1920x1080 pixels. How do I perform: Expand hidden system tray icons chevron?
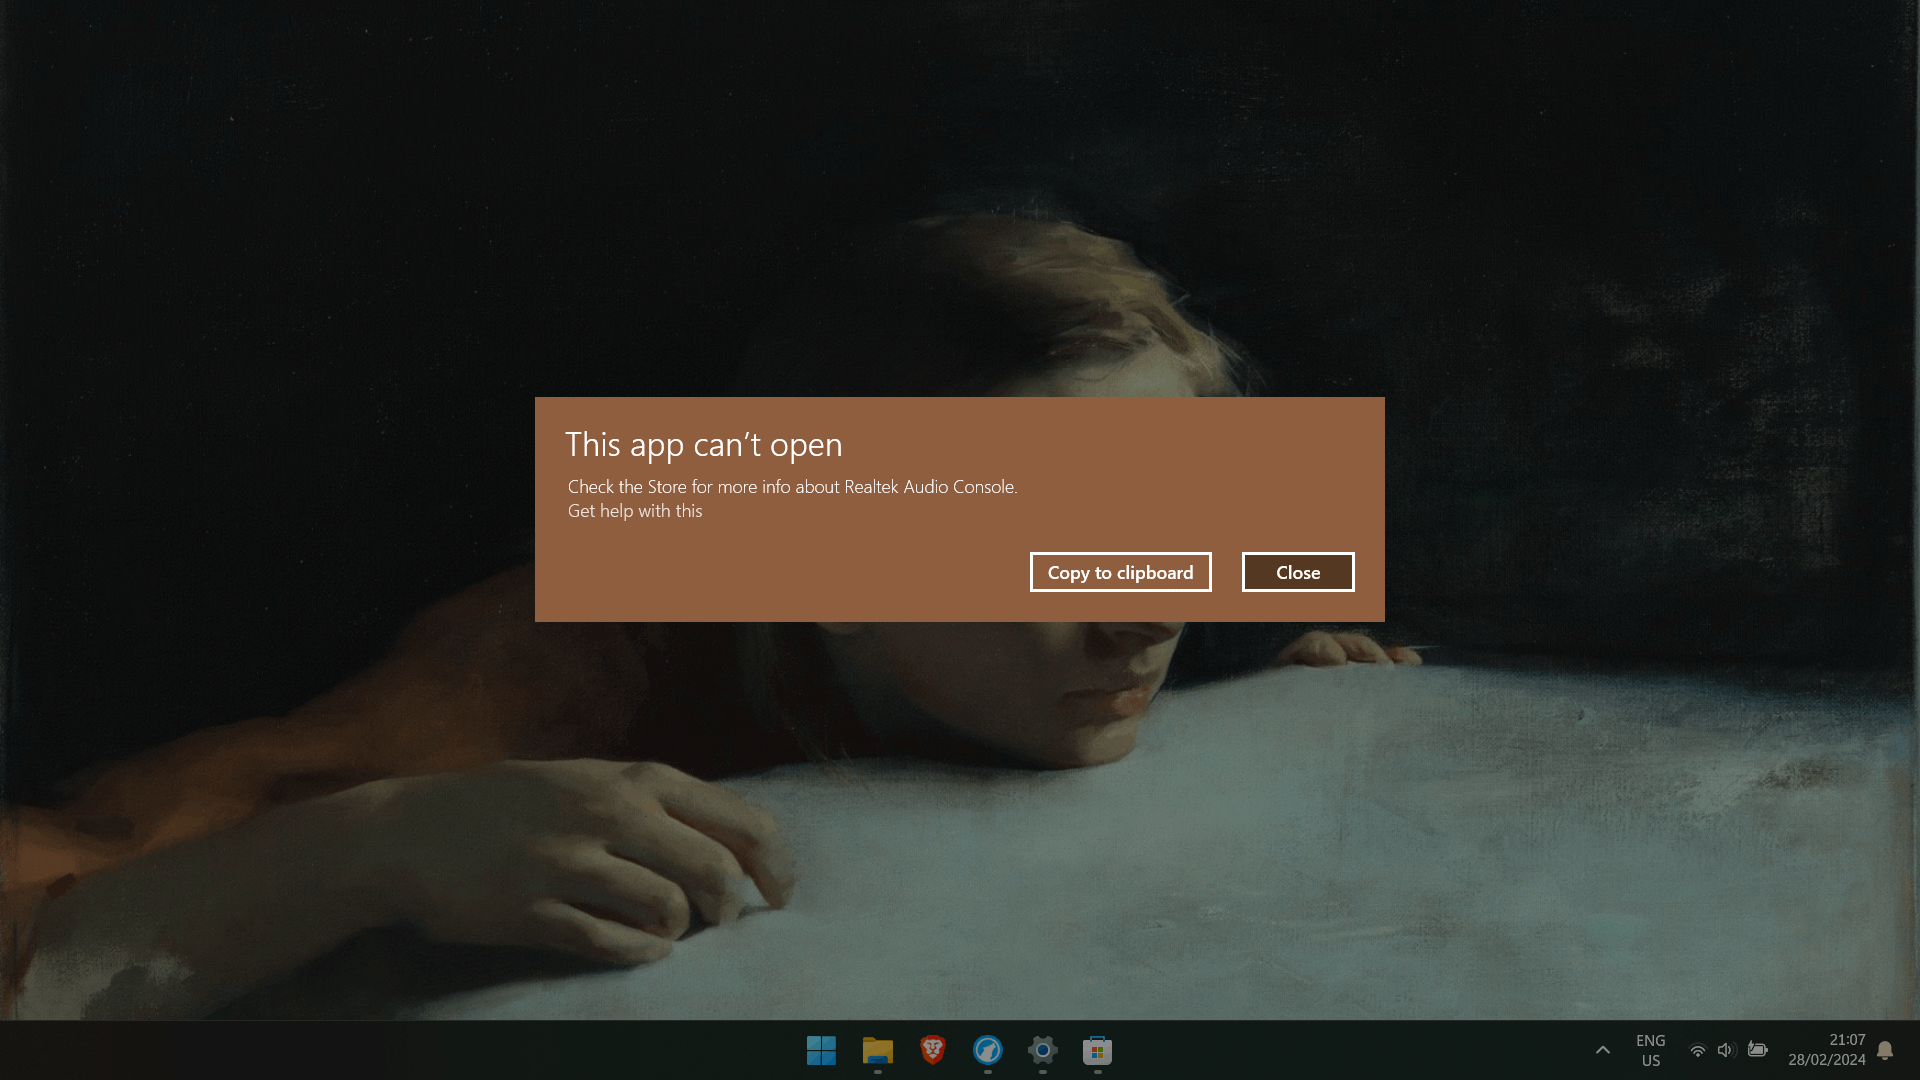pyautogui.click(x=1602, y=1050)
